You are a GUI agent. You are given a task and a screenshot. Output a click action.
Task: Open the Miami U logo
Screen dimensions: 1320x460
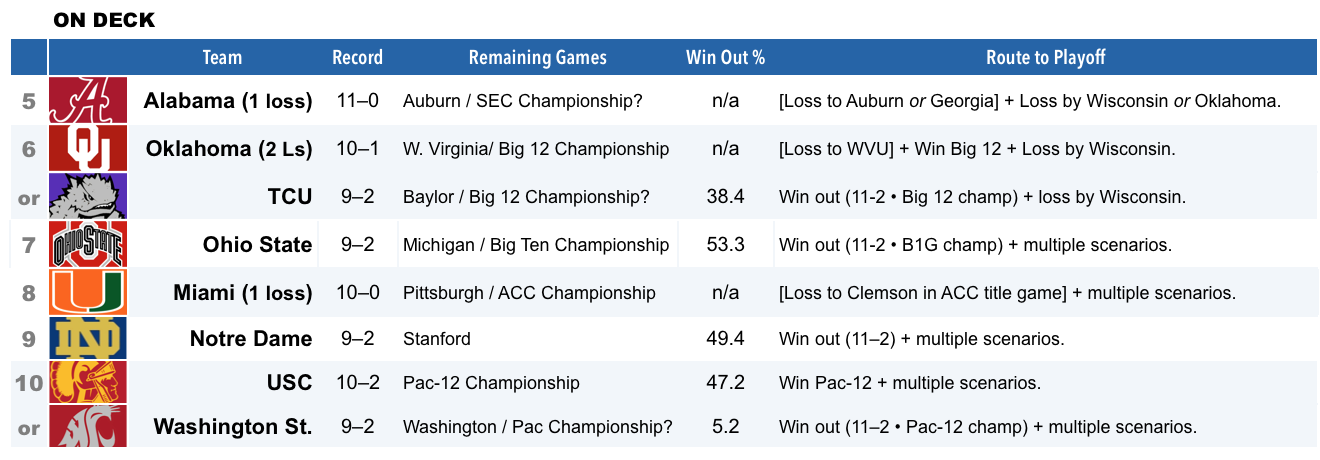click(89, 292)
